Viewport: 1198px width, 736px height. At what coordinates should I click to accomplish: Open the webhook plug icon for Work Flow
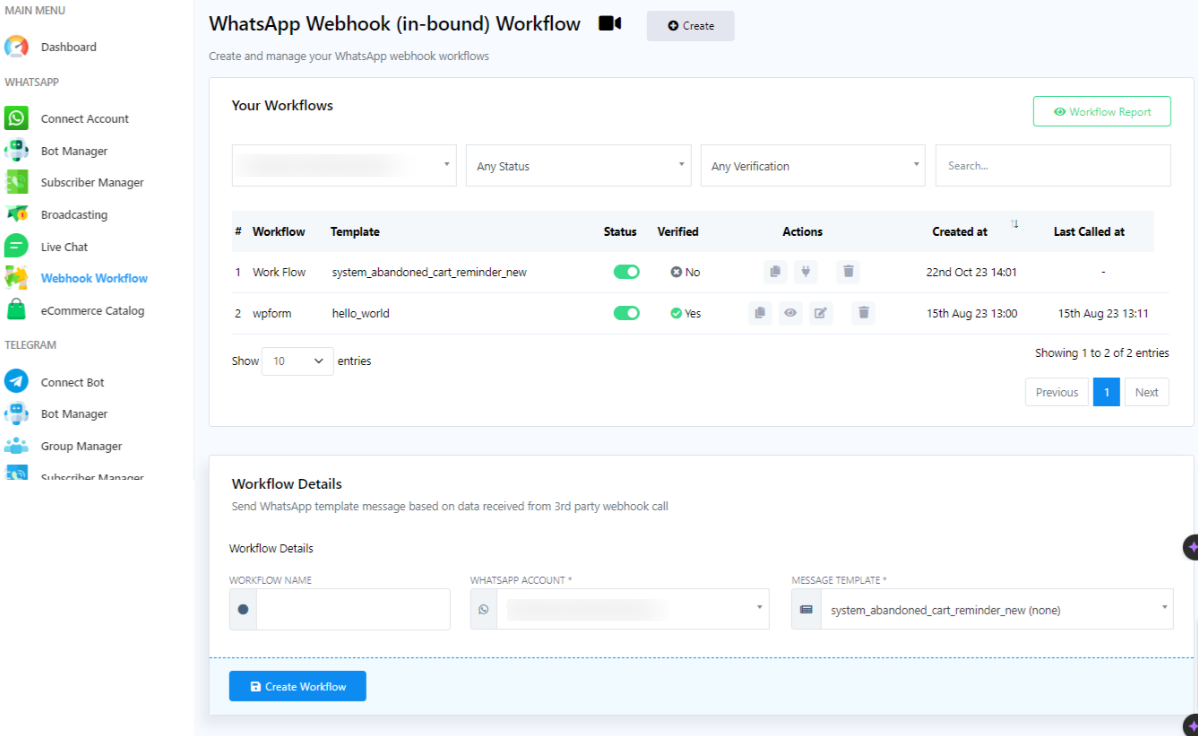pos(805,271)
